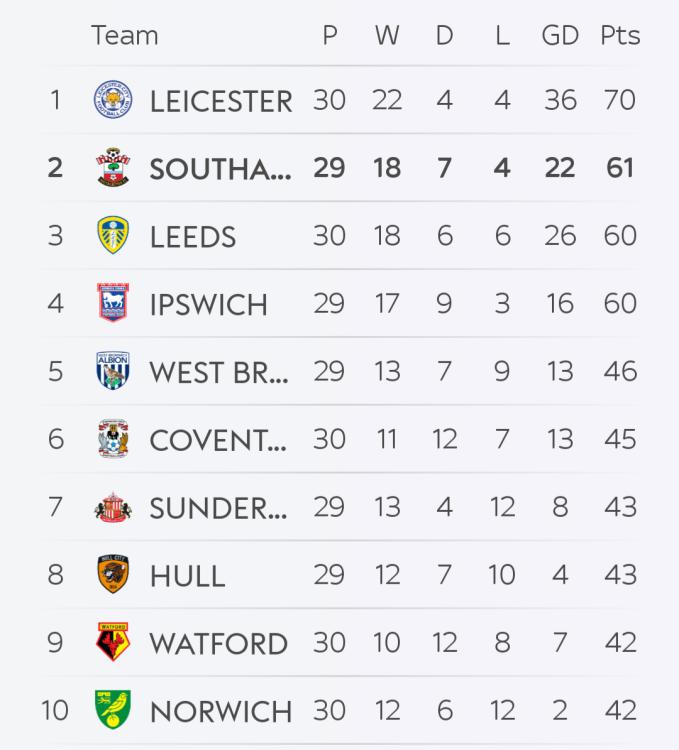Screen dimensions: 679x750
Task: Click the Coventry club crest icon
Action: 113,439
